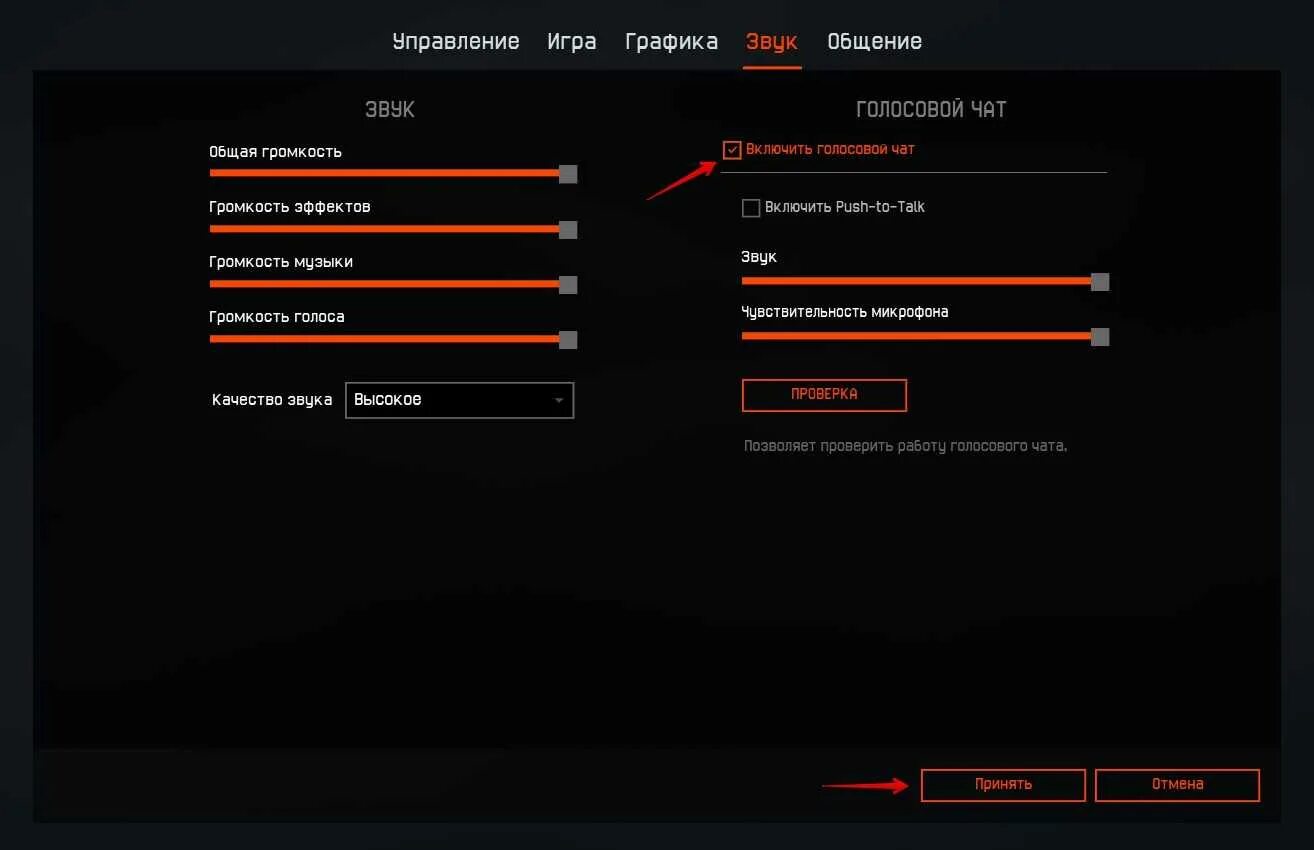Click the Громкость эффектов label
The width and height of the screenshot is (1314, 850).
(x=289, y=207)
